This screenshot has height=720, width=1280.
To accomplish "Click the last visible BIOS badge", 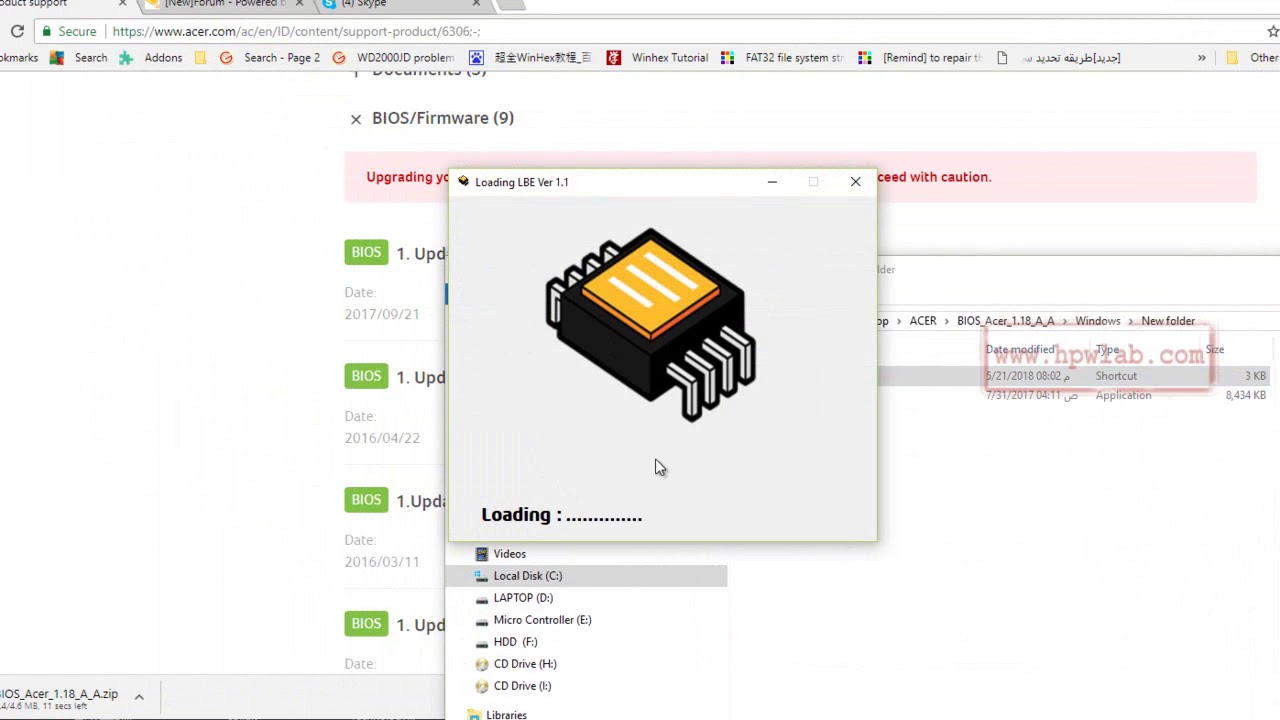I will point(366,624).
